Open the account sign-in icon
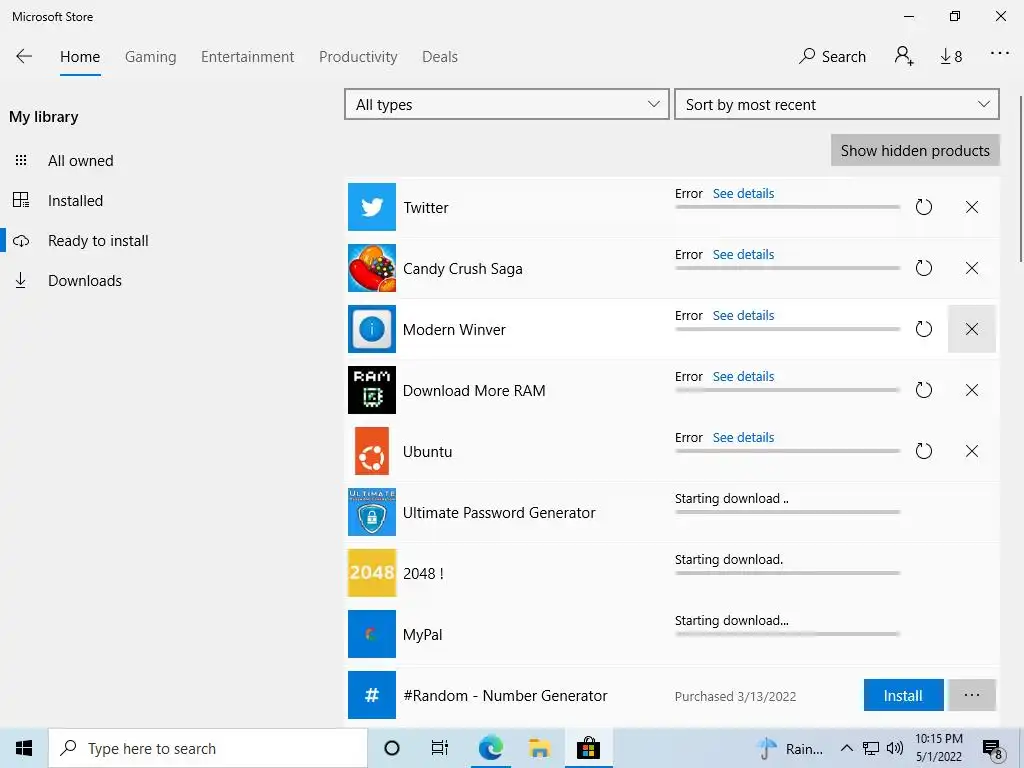This screenshot has width=1024, height=768. click(904, 56)
